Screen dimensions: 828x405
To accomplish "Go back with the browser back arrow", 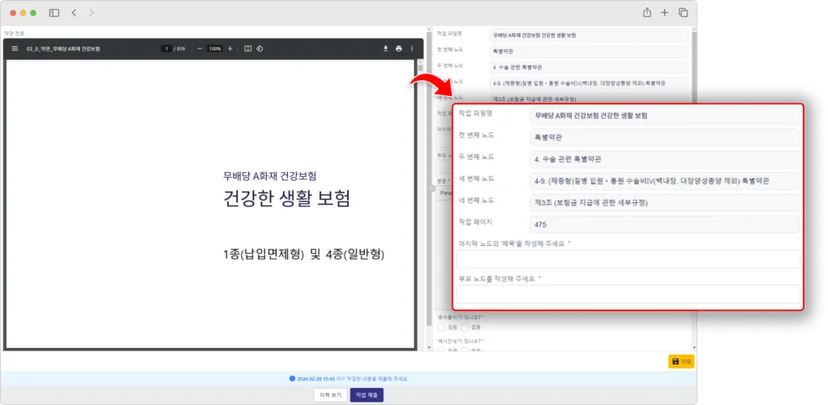I will pyautogui.click(x=74, y=13).
